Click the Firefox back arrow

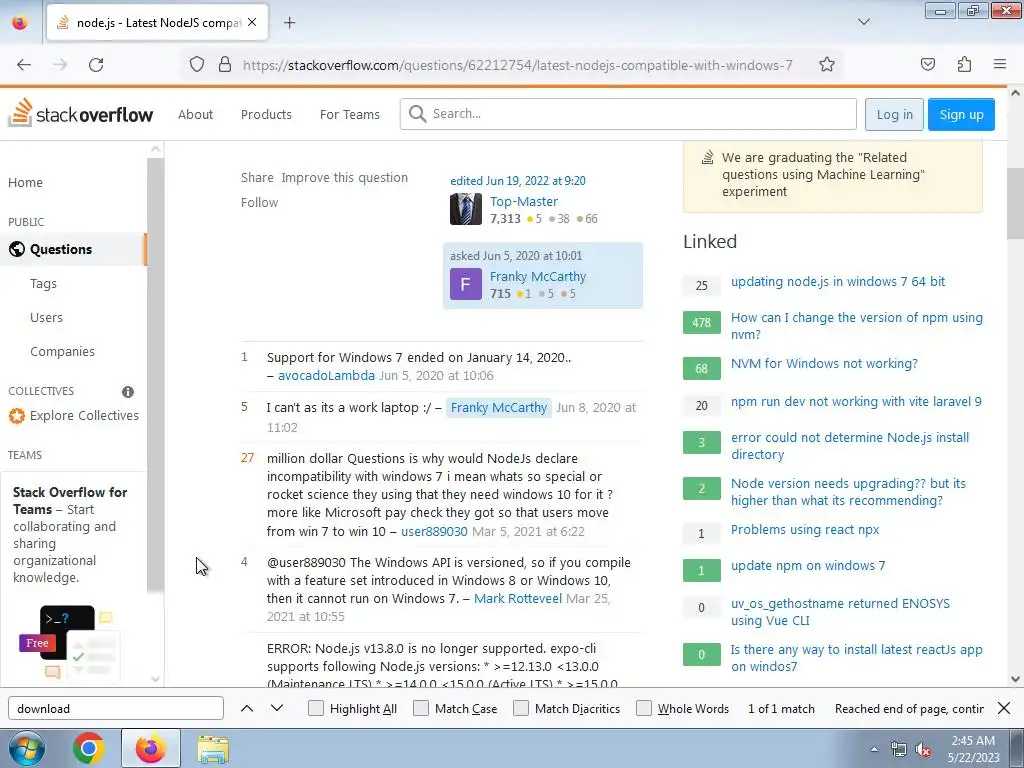(x=24, y=65)
